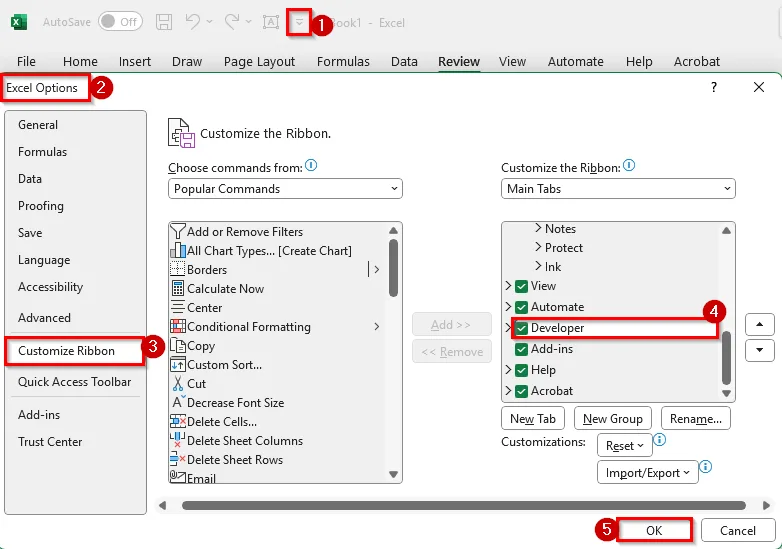Click the Save icon in title bar
Image resolution: width=782 pixels, height=549 pixels.
point(164,22)
